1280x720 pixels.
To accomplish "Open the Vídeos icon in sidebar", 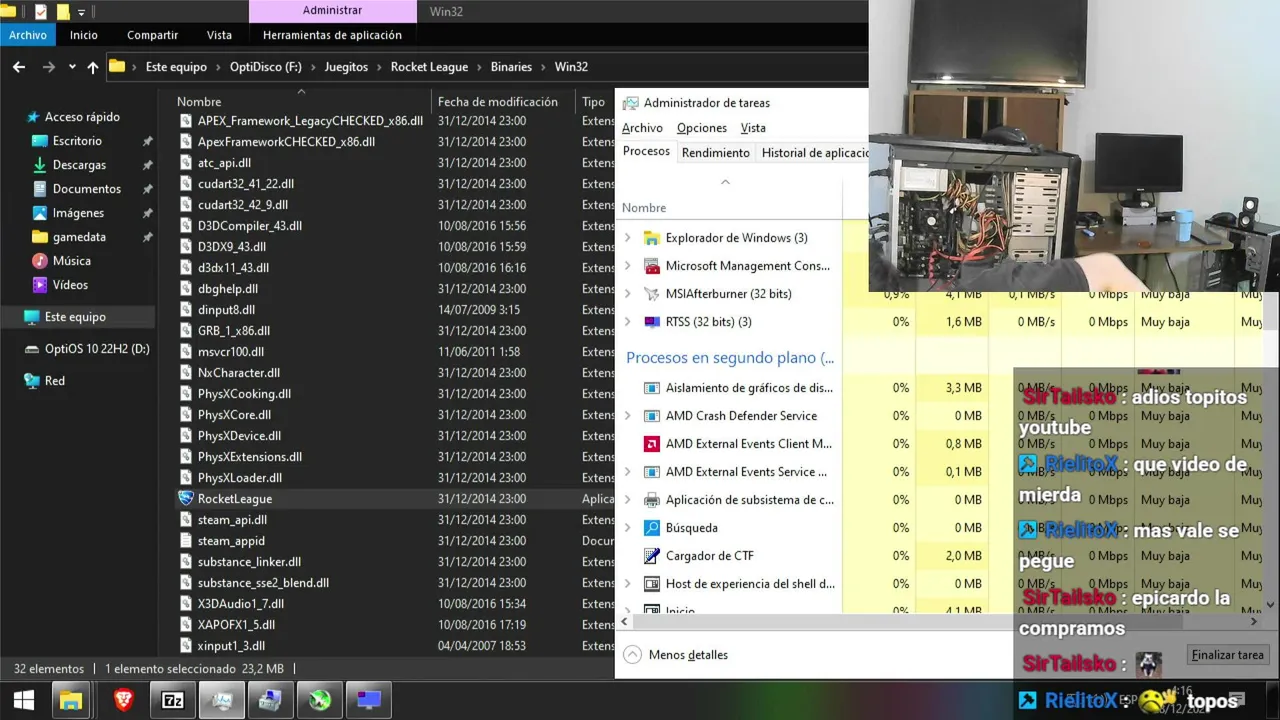I will pos(40,285).
